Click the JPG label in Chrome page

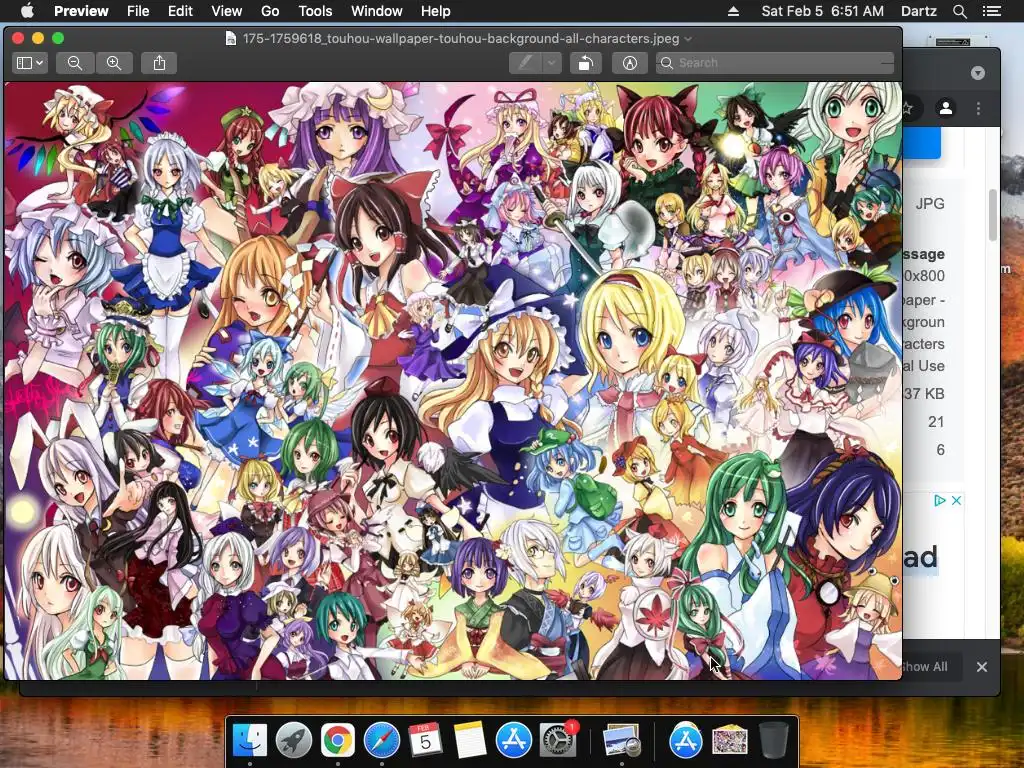930,204
